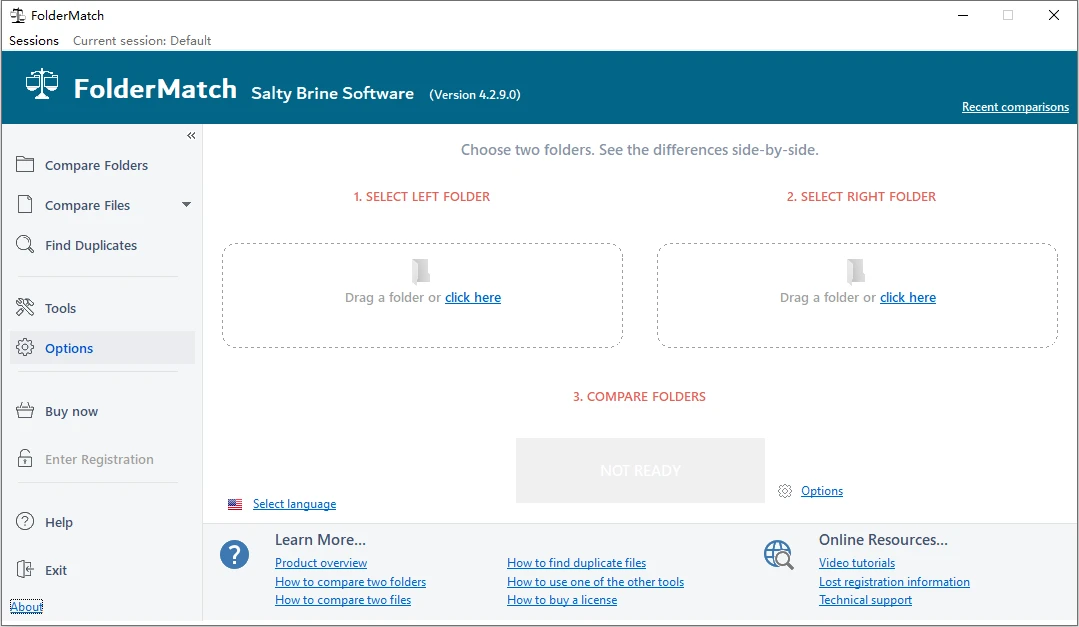Open the Sessions menu

[34, 41]
